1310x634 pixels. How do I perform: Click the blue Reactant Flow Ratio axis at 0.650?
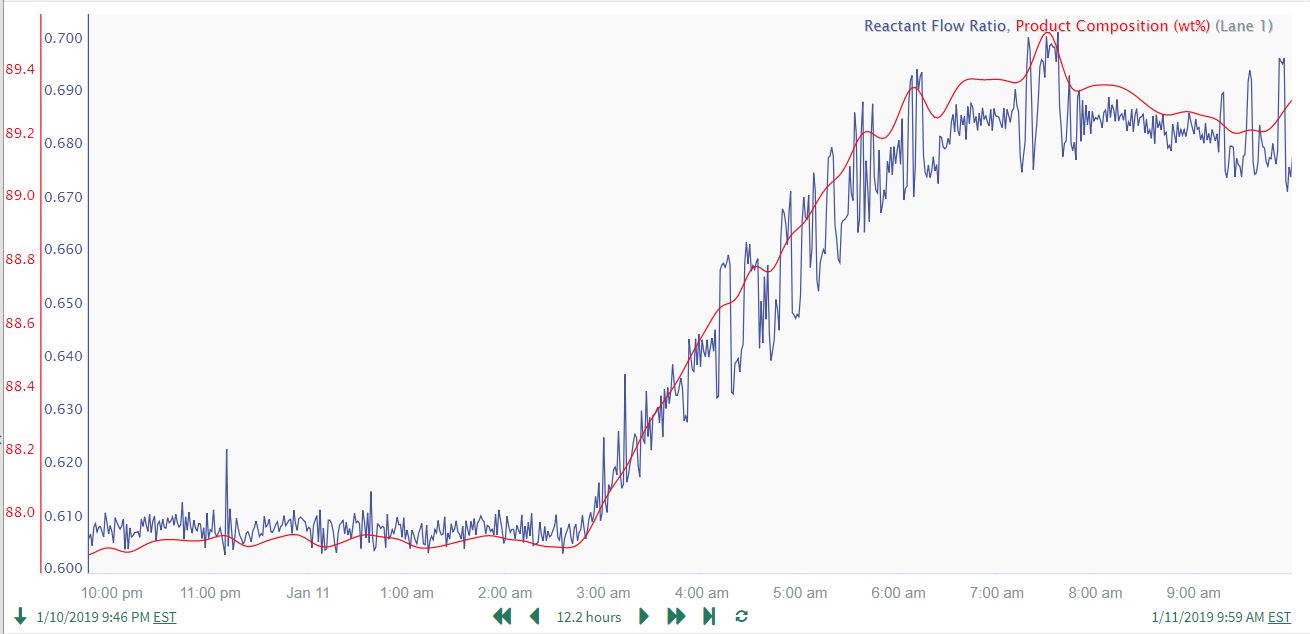(63, 303)
